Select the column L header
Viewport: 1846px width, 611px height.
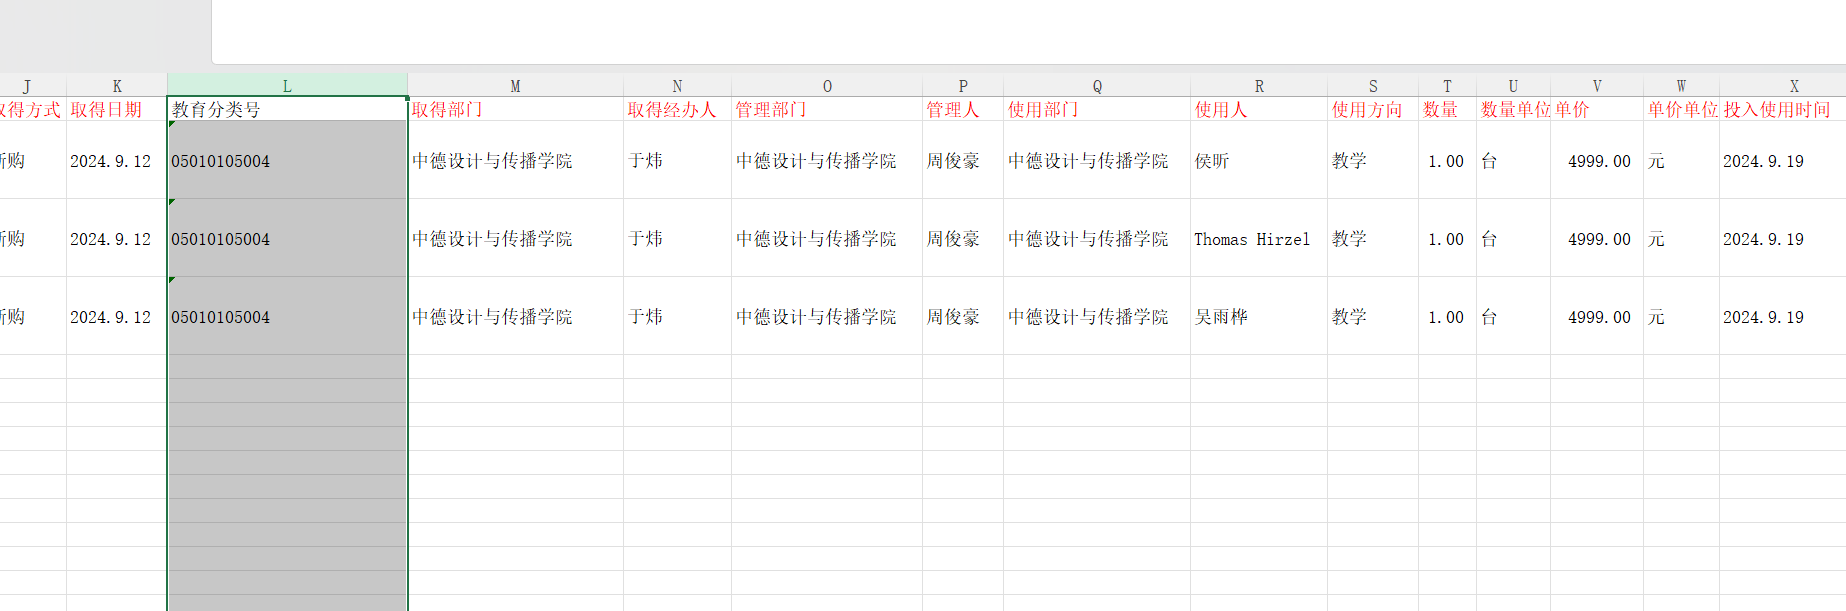tap(287, 86)
